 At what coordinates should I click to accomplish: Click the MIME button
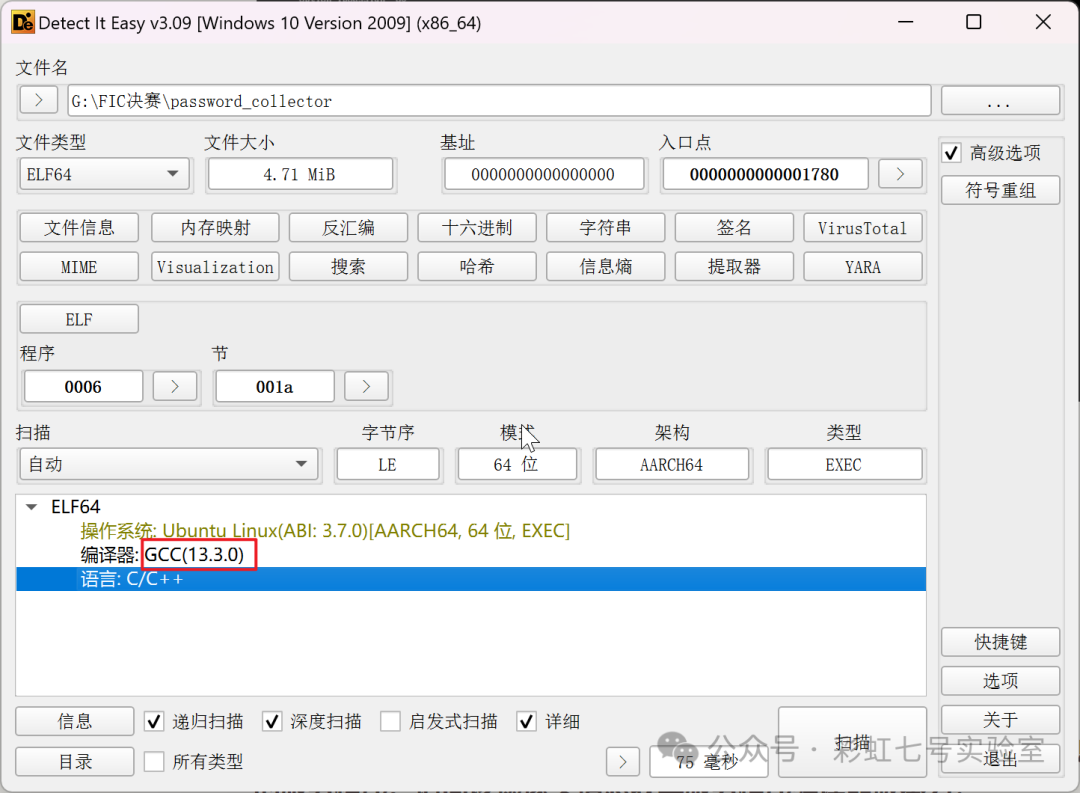point(79,267)
